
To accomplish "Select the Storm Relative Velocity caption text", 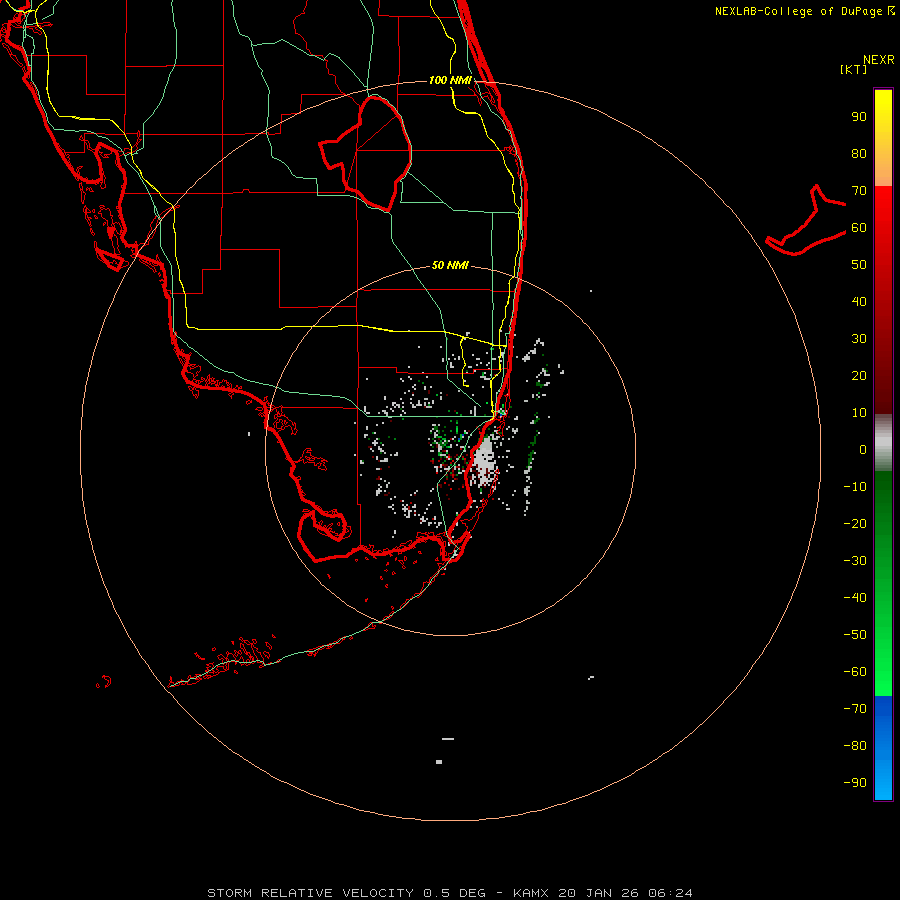I will (450, 893).
